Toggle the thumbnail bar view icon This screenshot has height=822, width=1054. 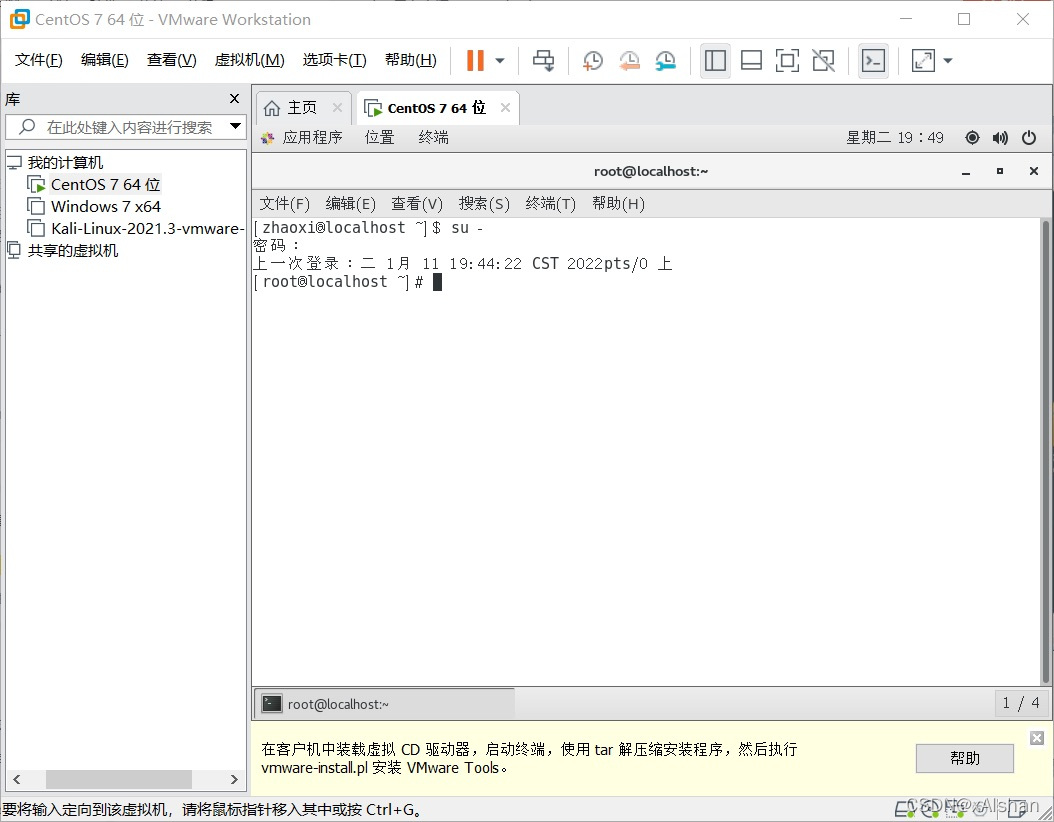[x=751, y=60]
